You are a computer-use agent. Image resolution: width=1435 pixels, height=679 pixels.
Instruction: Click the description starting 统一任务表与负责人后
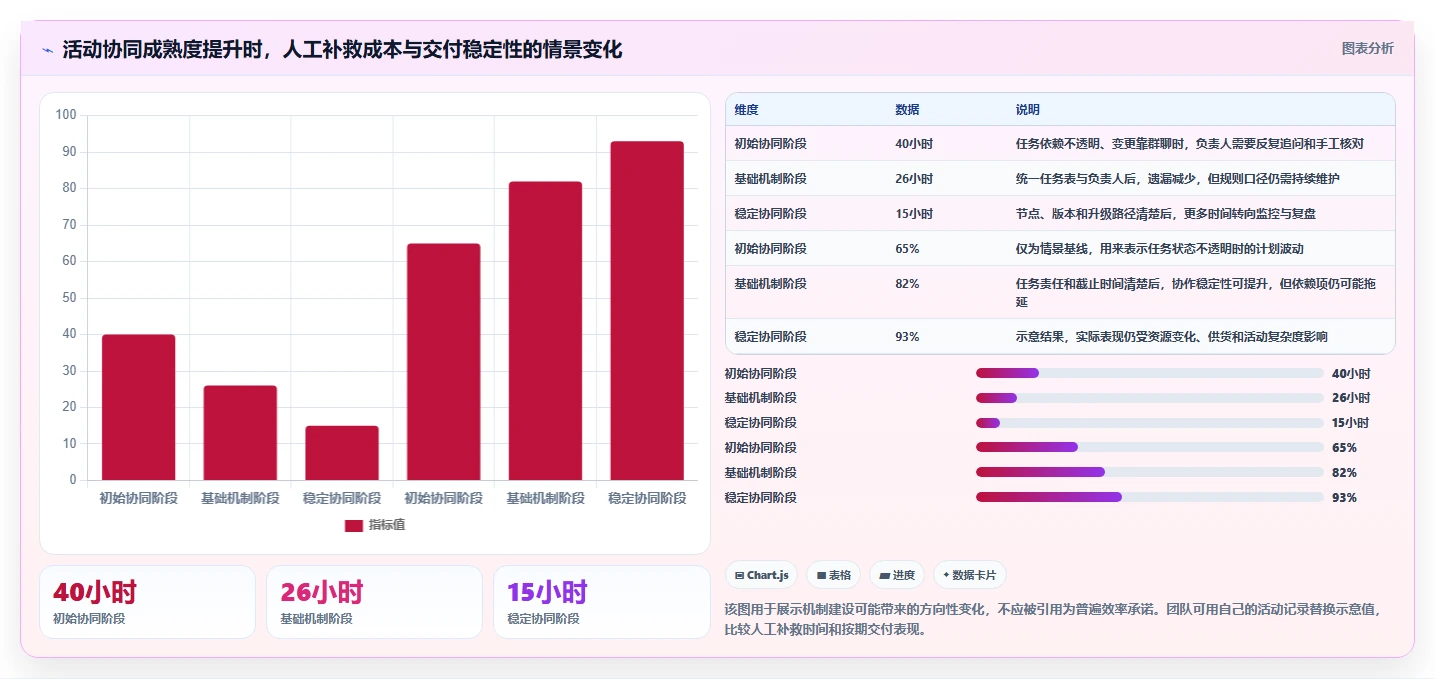(1177, 178)
